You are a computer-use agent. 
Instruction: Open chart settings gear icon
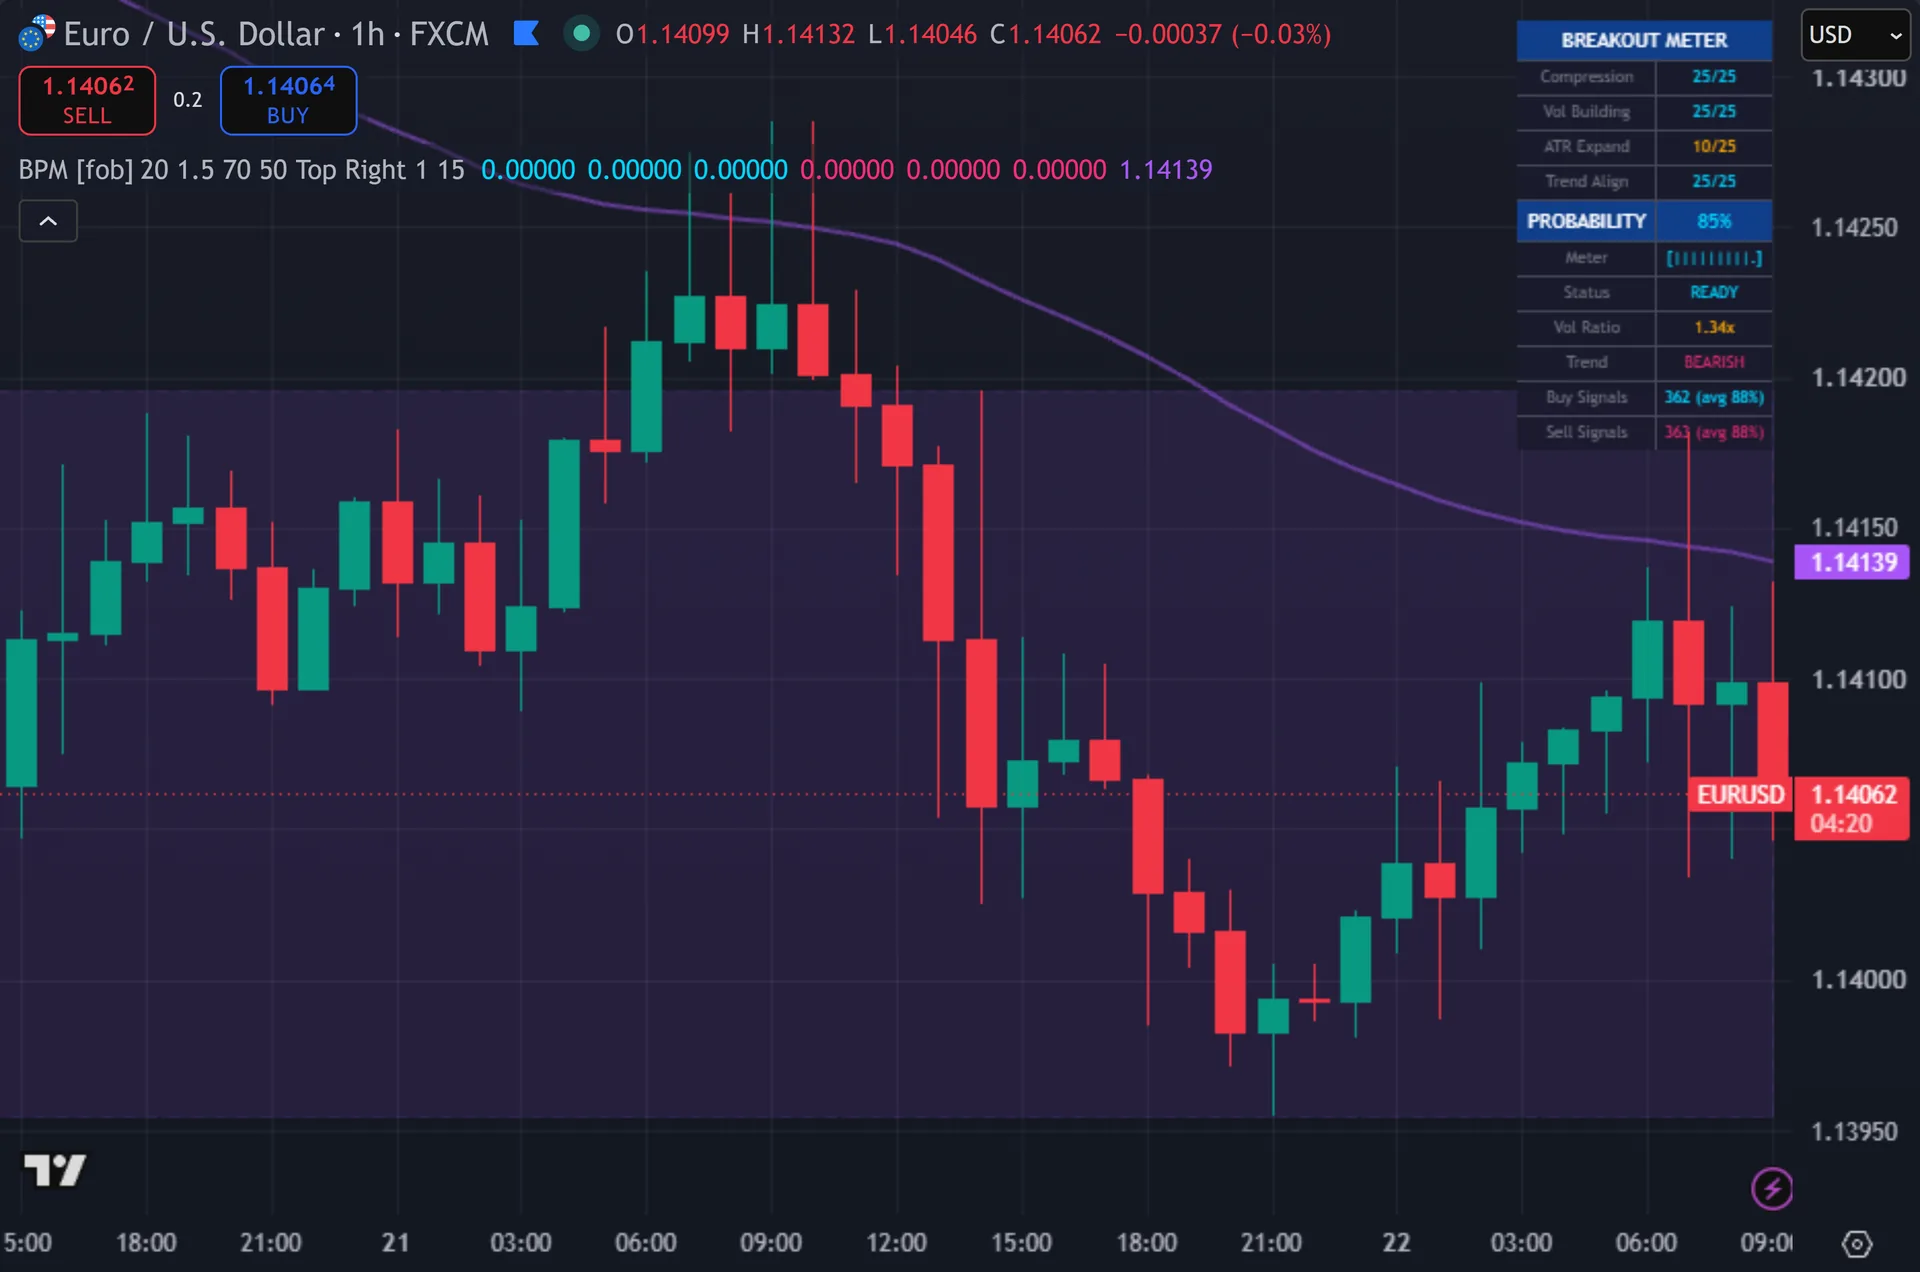[x=1857, y=1244]
